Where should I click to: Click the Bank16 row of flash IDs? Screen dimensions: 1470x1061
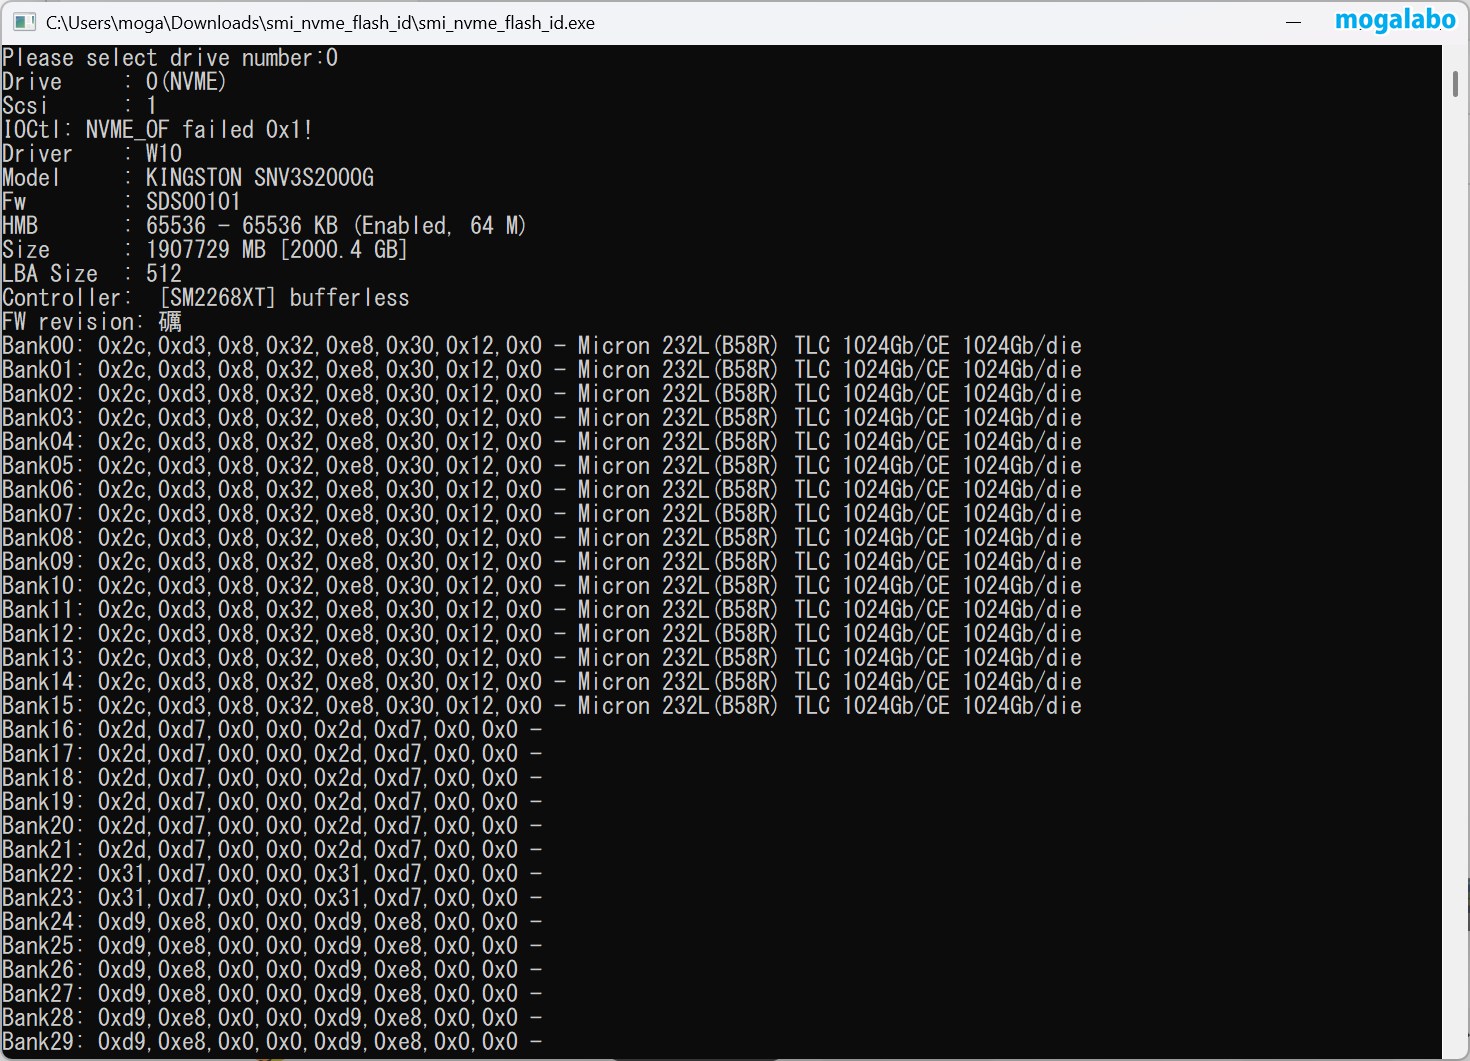(270, 730)
